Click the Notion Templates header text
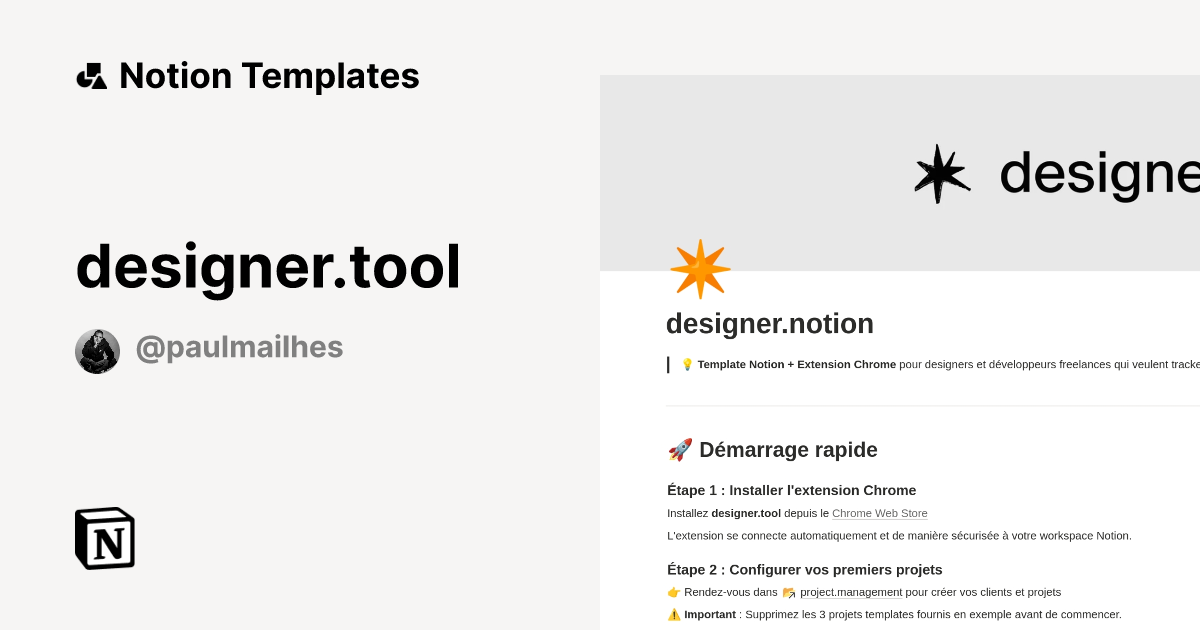Image resolution: width=1200 pixels, height=630 pixels. (269, 75)
